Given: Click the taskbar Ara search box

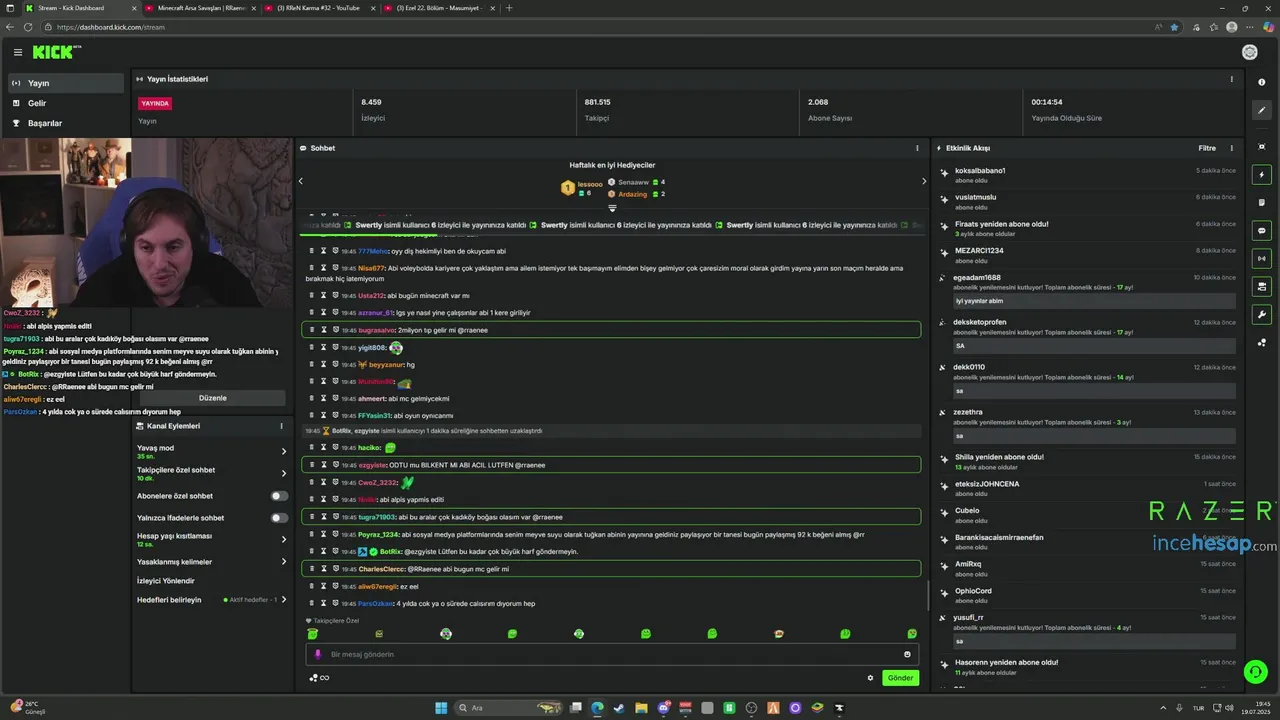Looking at the screenshot, I should coord(508,708).
